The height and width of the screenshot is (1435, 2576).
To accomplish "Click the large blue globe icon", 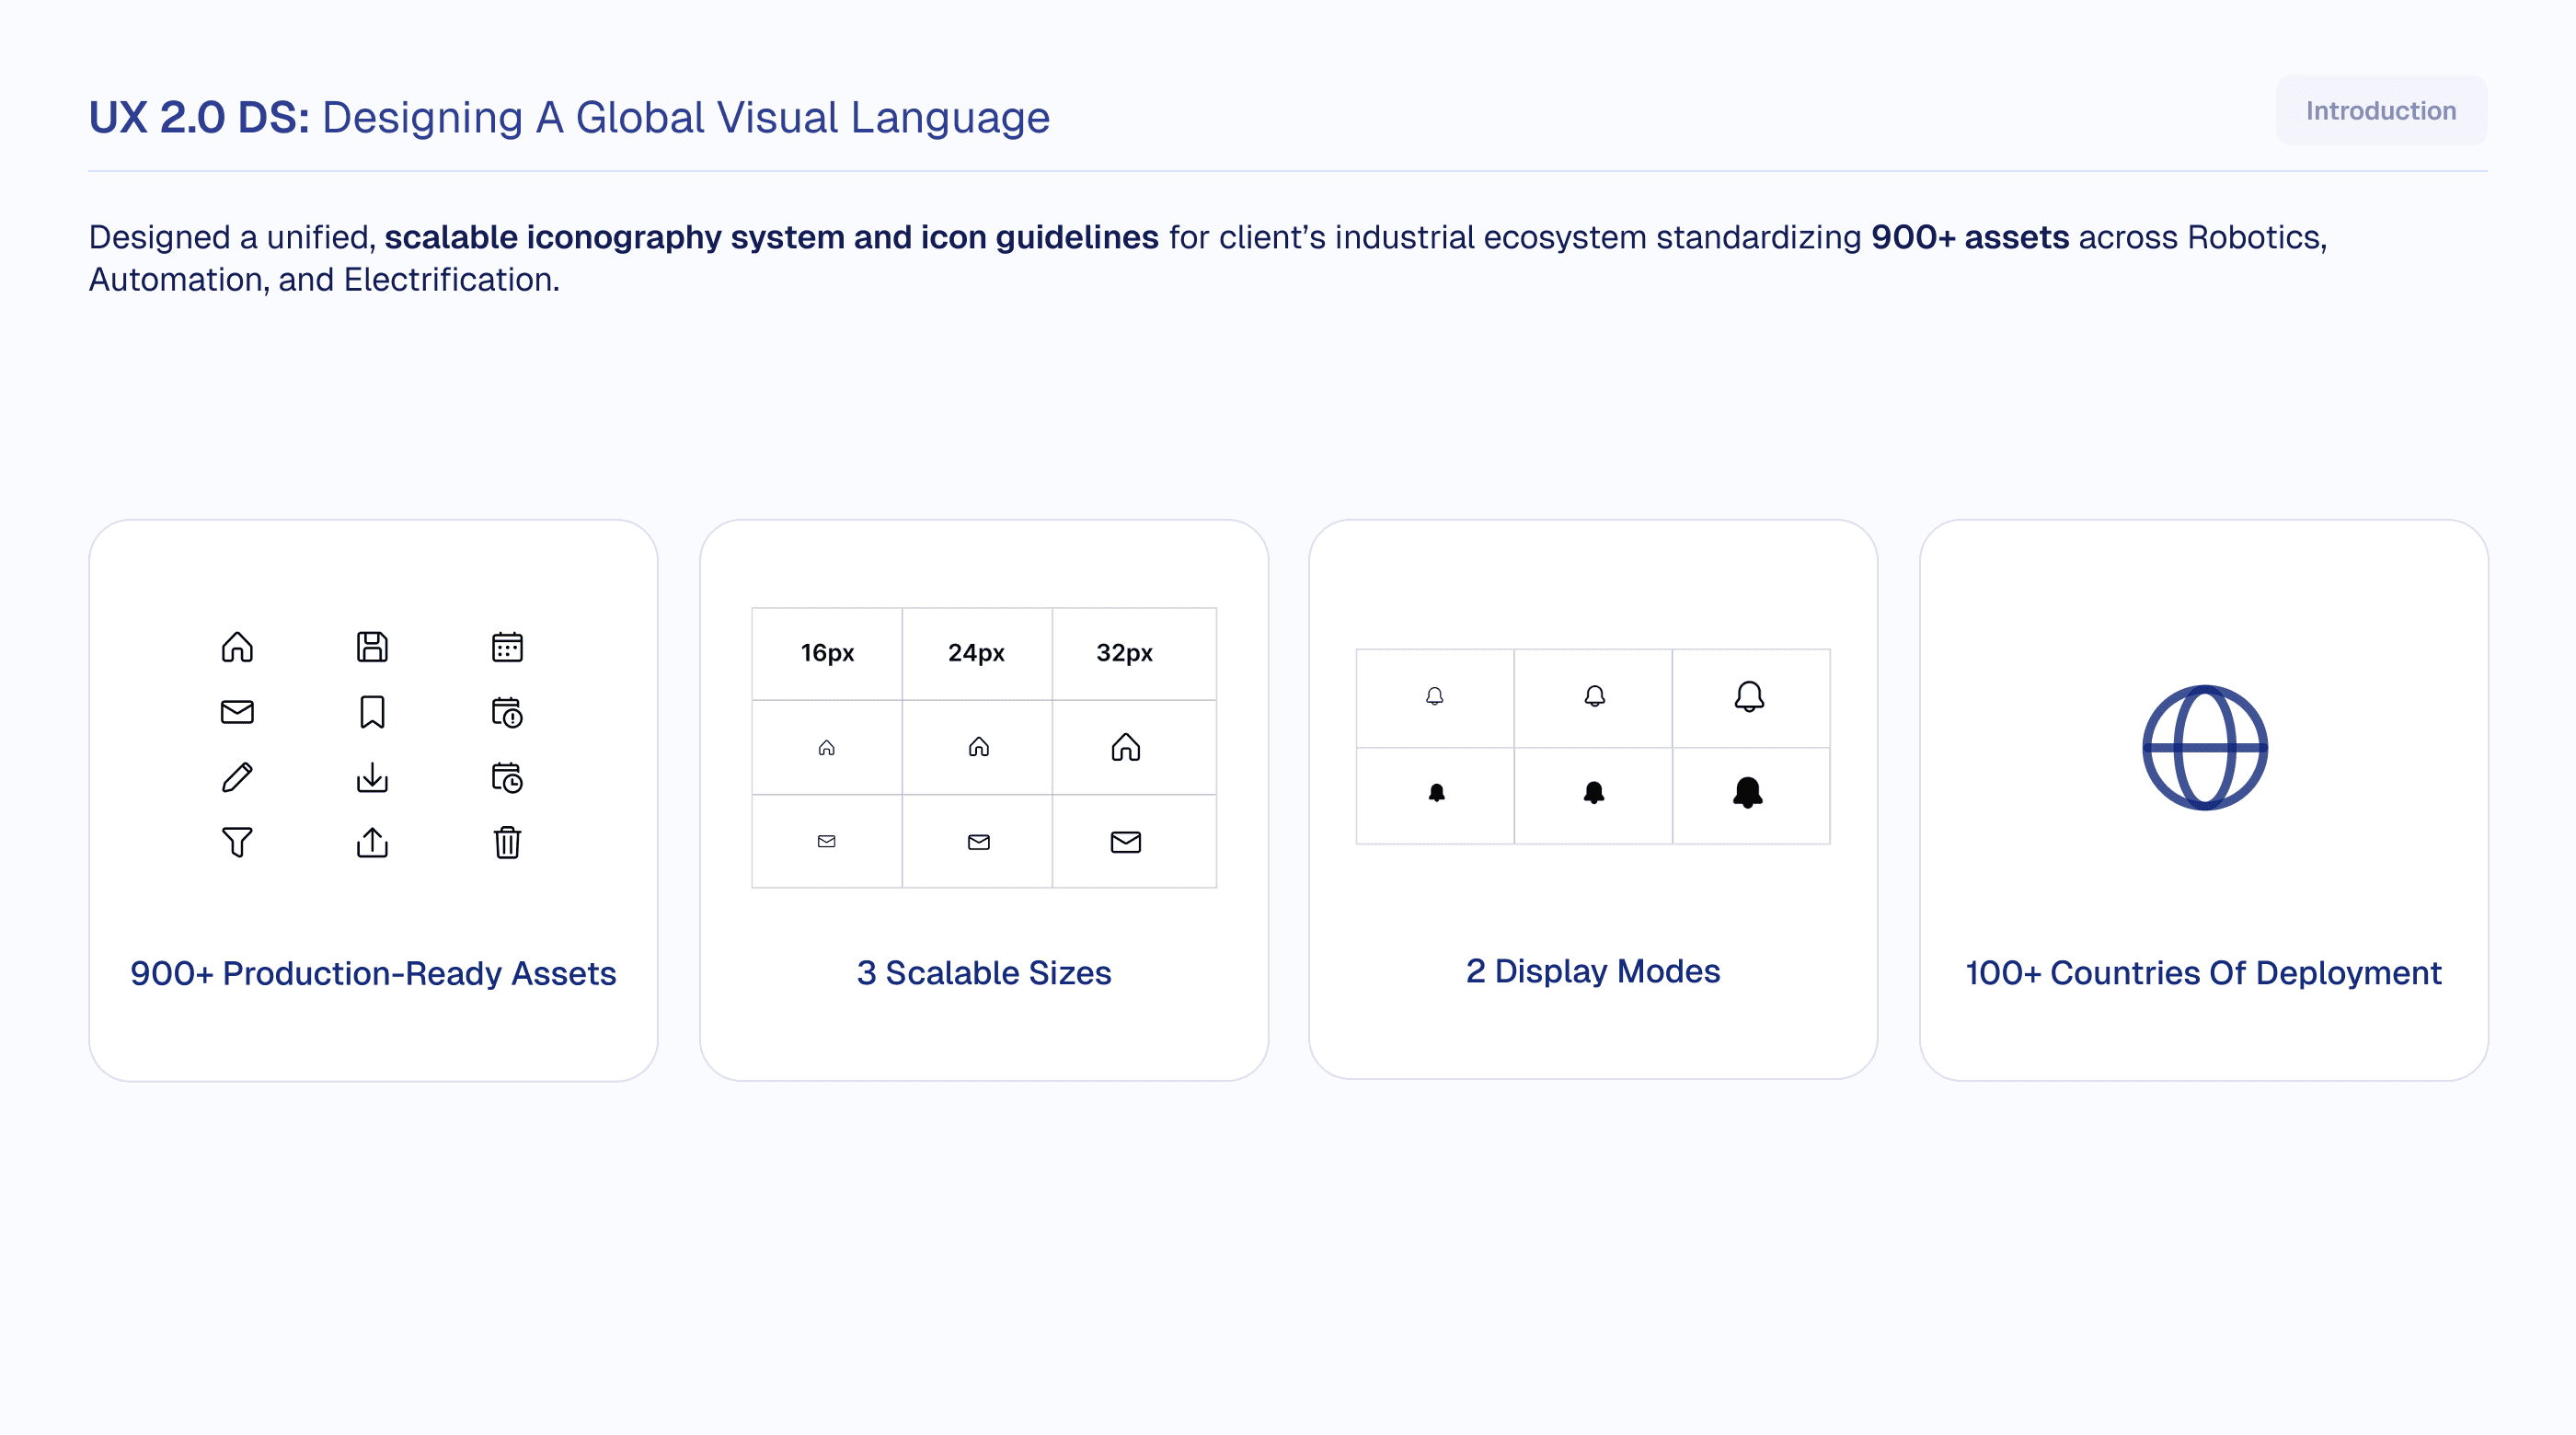I will point(2204,747).
